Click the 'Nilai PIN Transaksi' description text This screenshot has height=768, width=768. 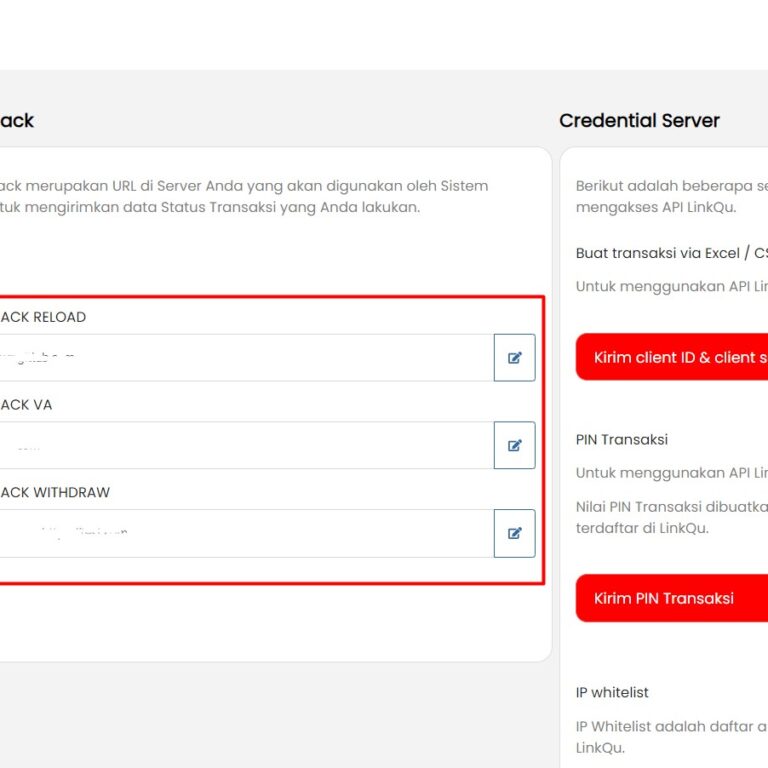click(x=670, y=506)
